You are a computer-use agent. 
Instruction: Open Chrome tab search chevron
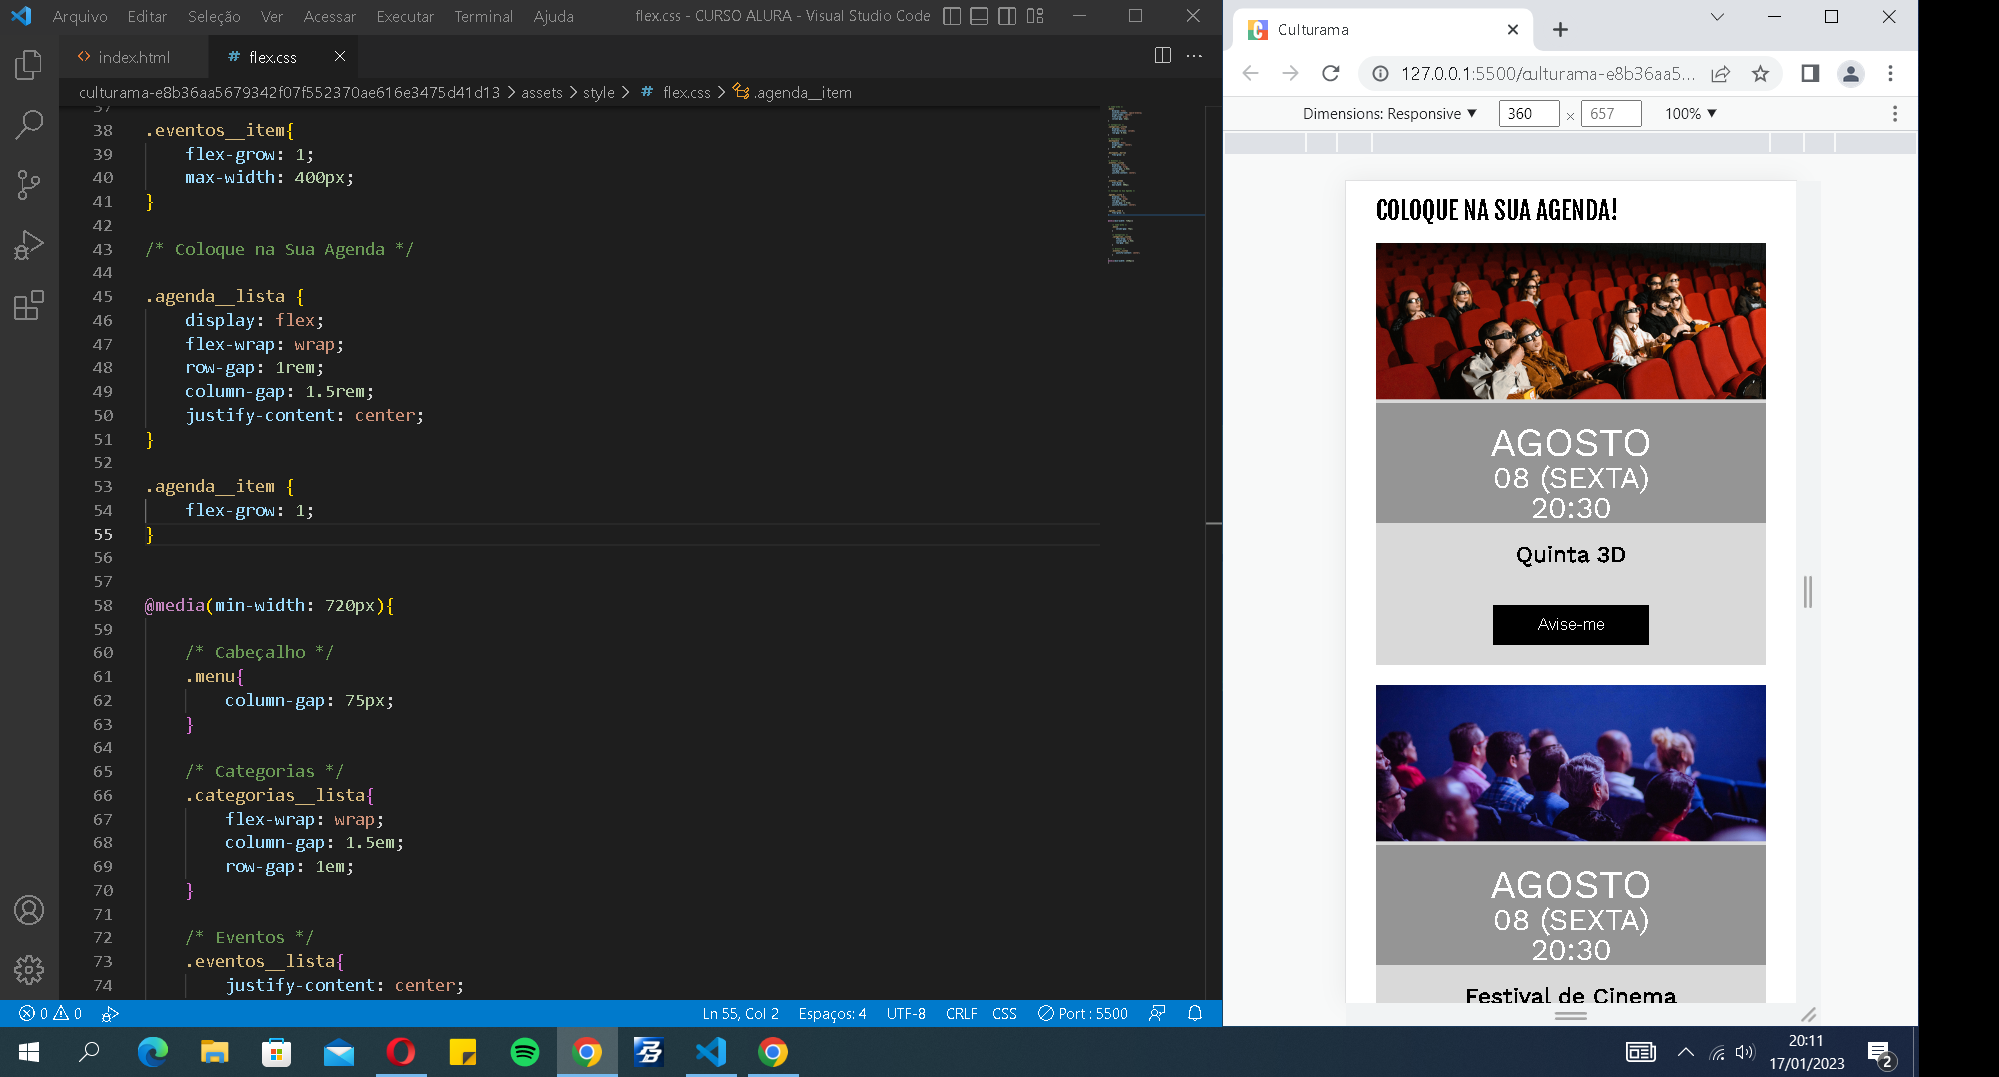[1717, 16]
